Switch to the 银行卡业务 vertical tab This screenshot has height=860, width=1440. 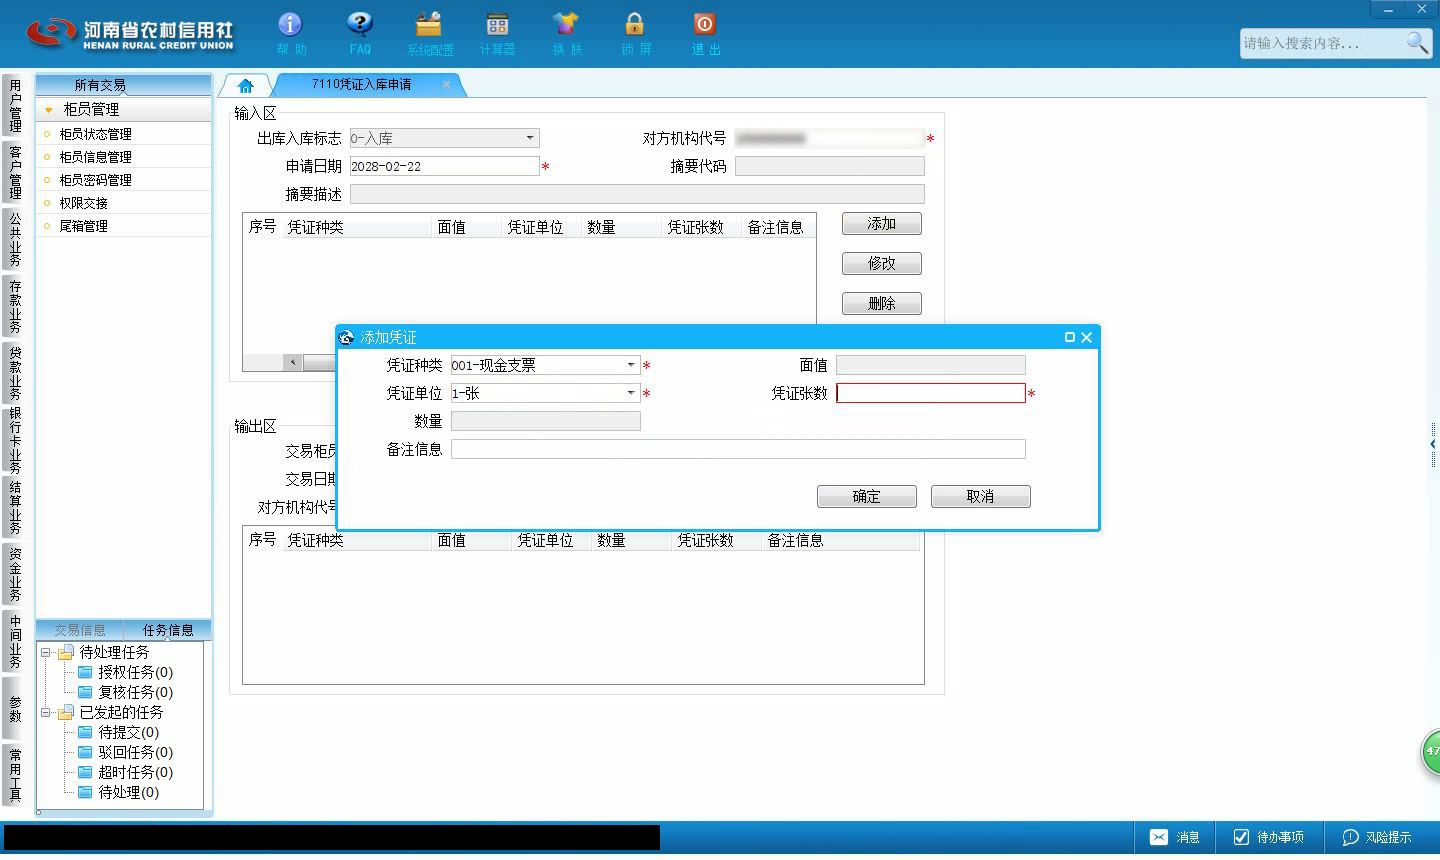[15, 440]
